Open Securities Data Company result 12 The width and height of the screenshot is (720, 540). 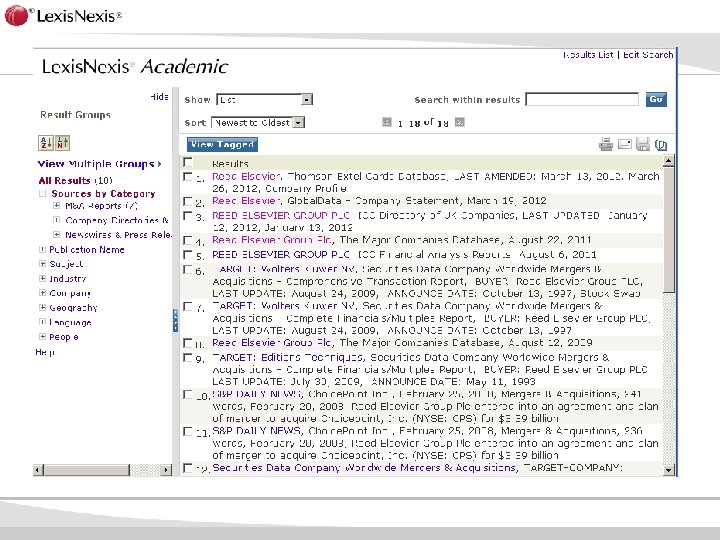364,467
